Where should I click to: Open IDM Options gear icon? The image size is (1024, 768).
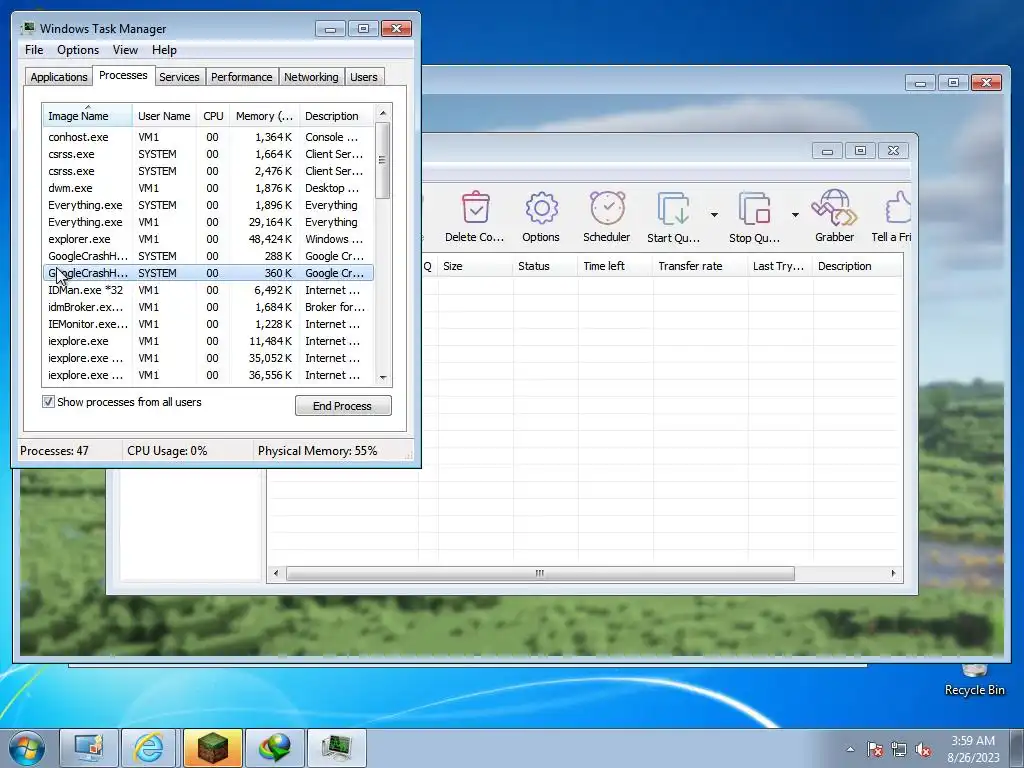[x=541, y=208]
